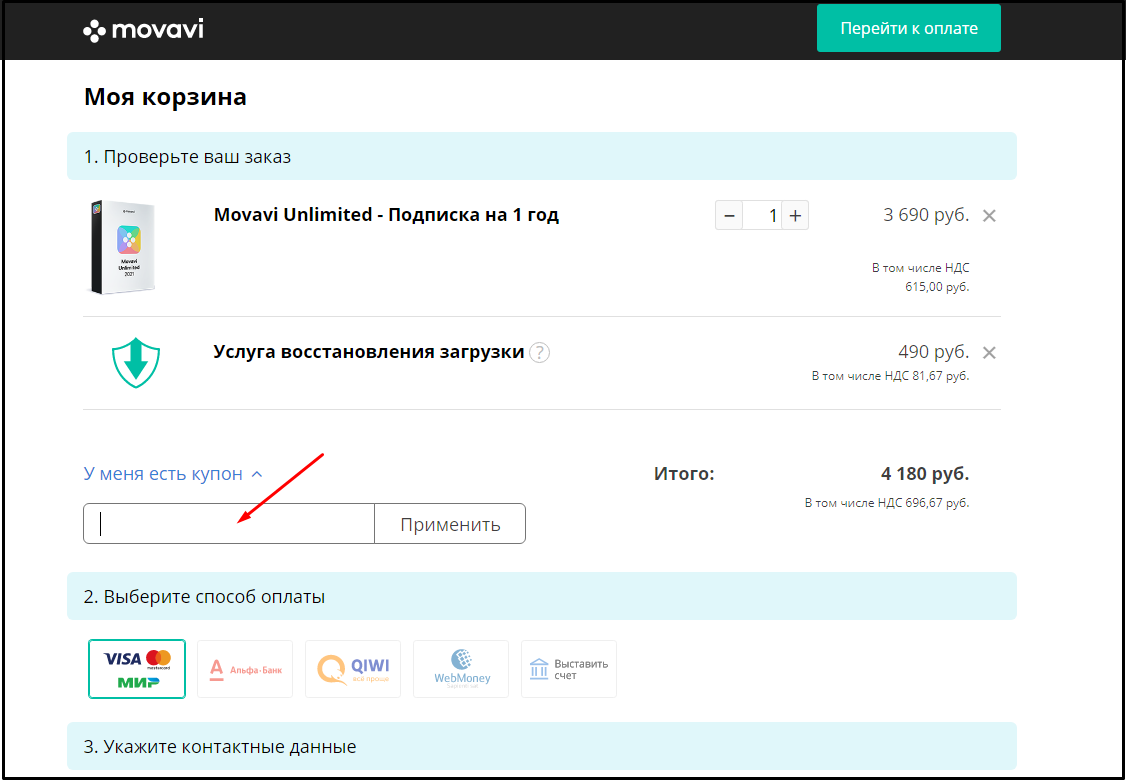
Task: Click the Итого: label
Action: click(x=684, y=474)
